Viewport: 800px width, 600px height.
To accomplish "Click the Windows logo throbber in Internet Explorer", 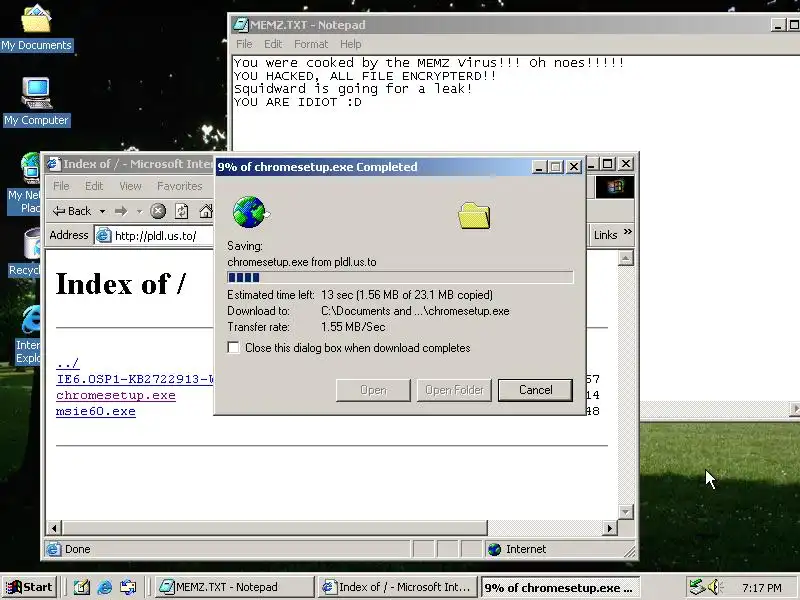I will coord(615,187).
